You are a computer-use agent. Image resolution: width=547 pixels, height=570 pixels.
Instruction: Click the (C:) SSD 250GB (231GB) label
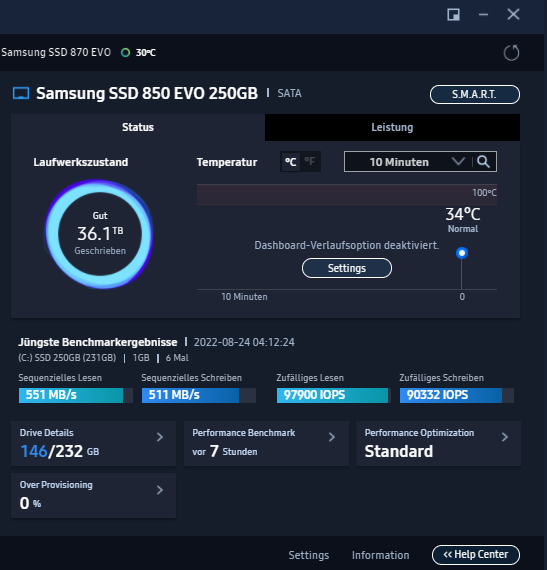tap(67, 358)
